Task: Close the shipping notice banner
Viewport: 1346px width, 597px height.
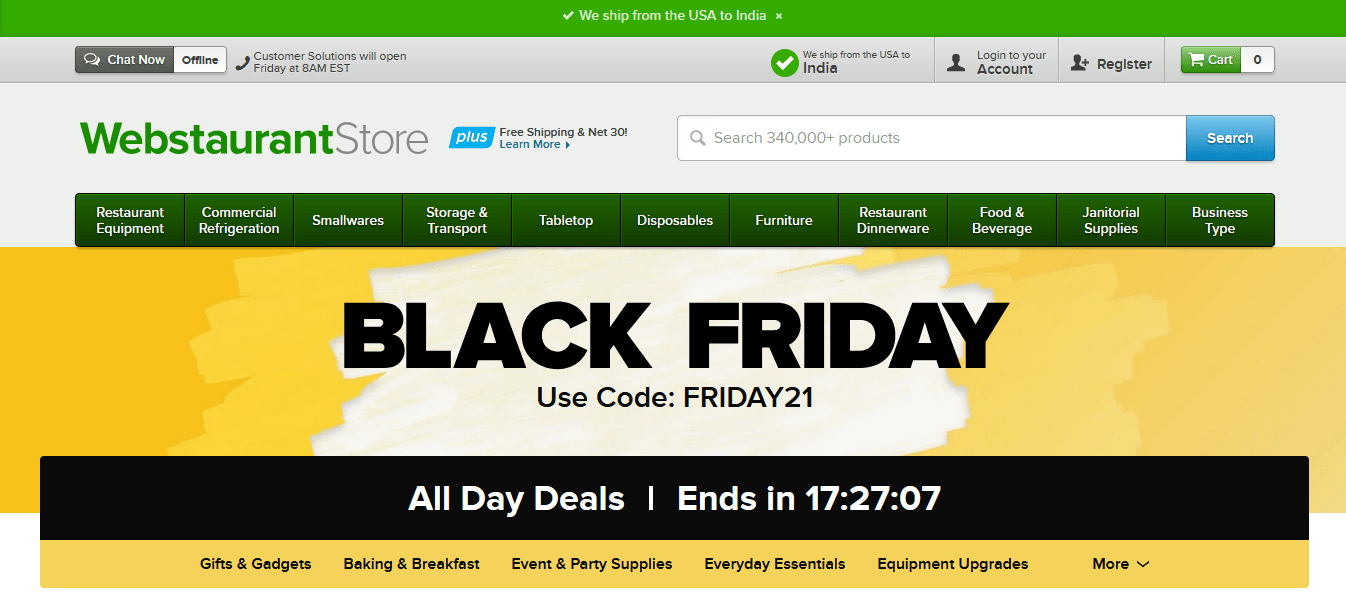Action: point(779,16)
